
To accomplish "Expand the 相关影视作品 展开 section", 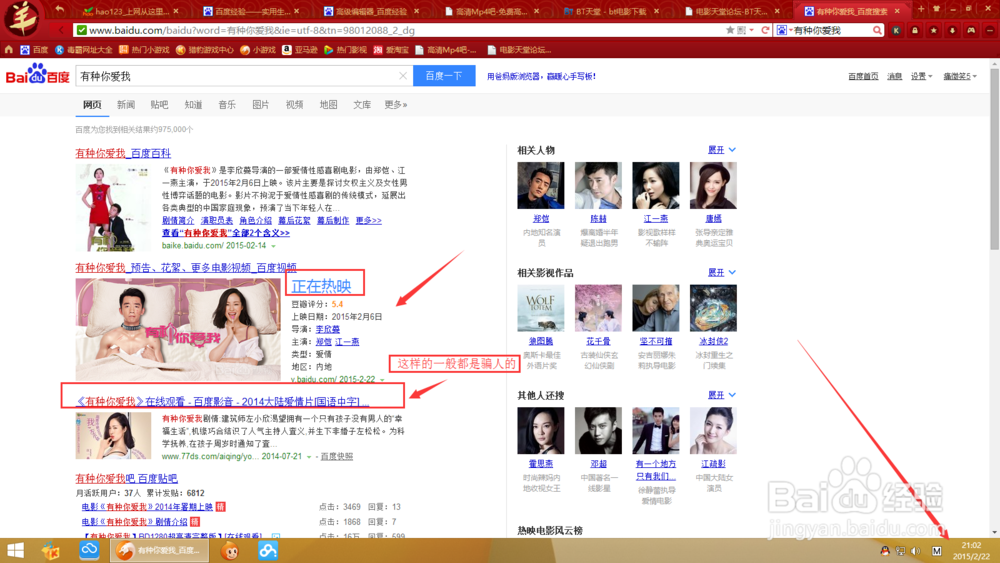I will coord(721,272).
